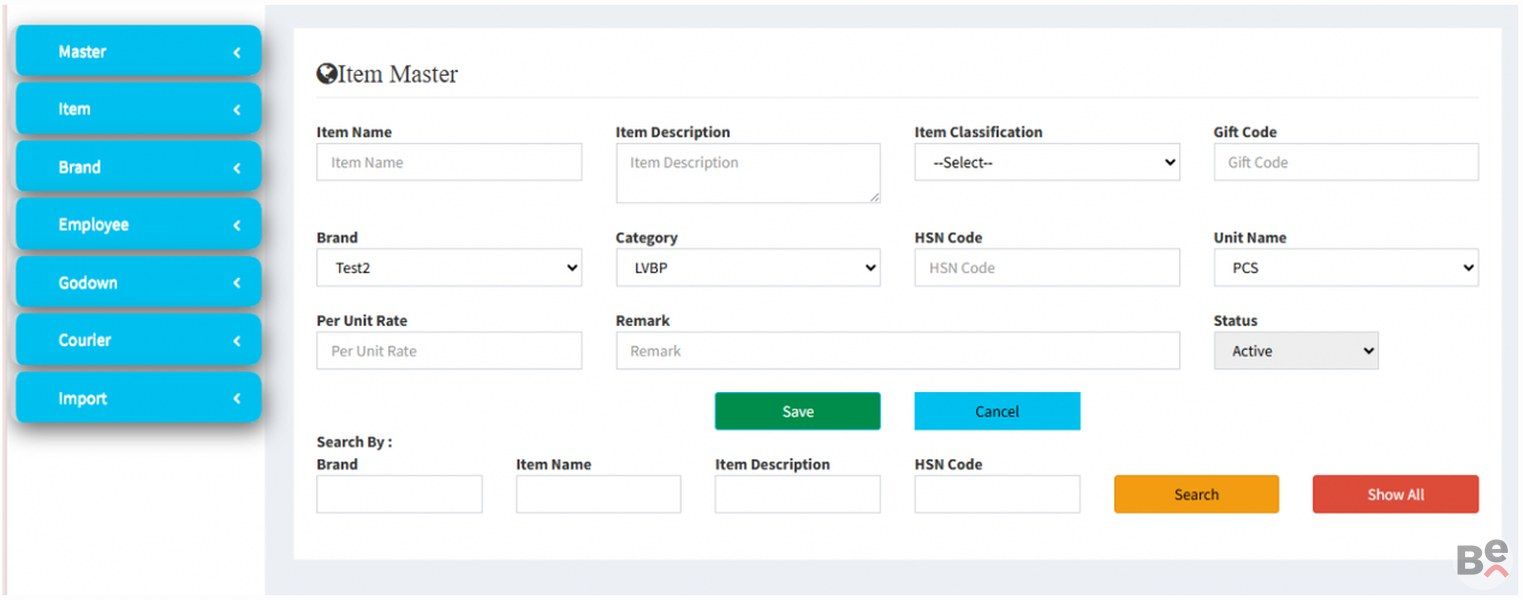Click the blue Cancel button
The width and height of the screenshot is (1523, 600).
click(996, 411)
